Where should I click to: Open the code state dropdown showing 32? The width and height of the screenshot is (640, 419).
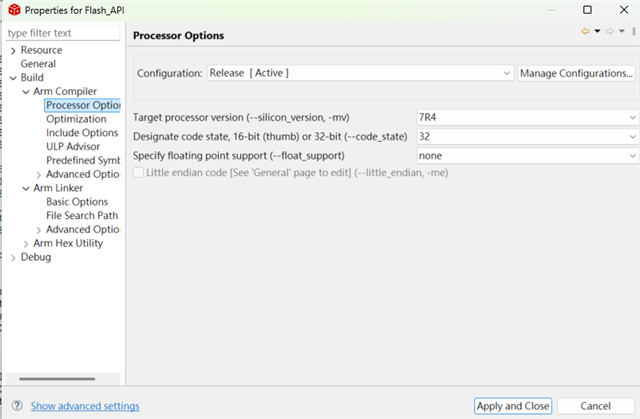point(527,137)
